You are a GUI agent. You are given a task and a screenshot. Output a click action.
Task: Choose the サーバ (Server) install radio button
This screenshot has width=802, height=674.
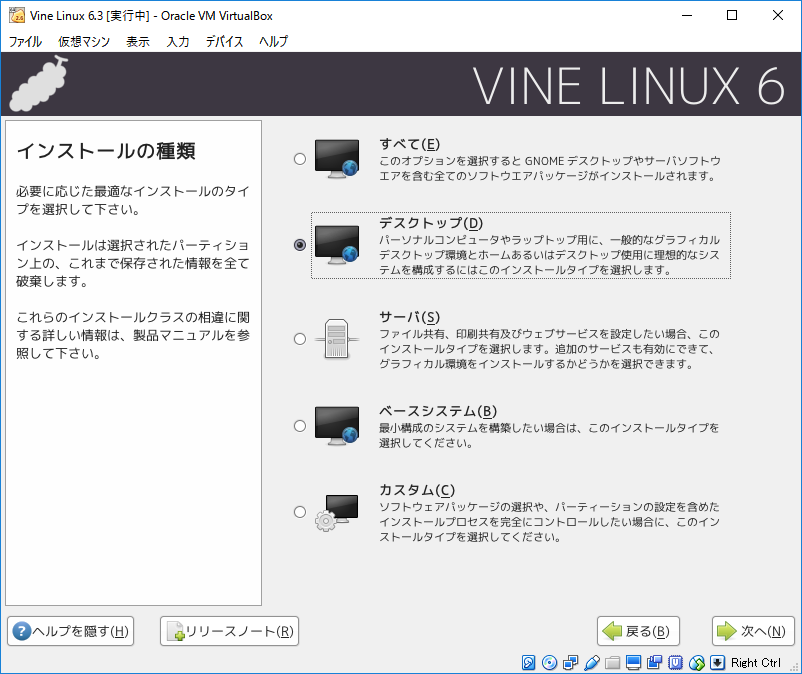tap(300, 339)
